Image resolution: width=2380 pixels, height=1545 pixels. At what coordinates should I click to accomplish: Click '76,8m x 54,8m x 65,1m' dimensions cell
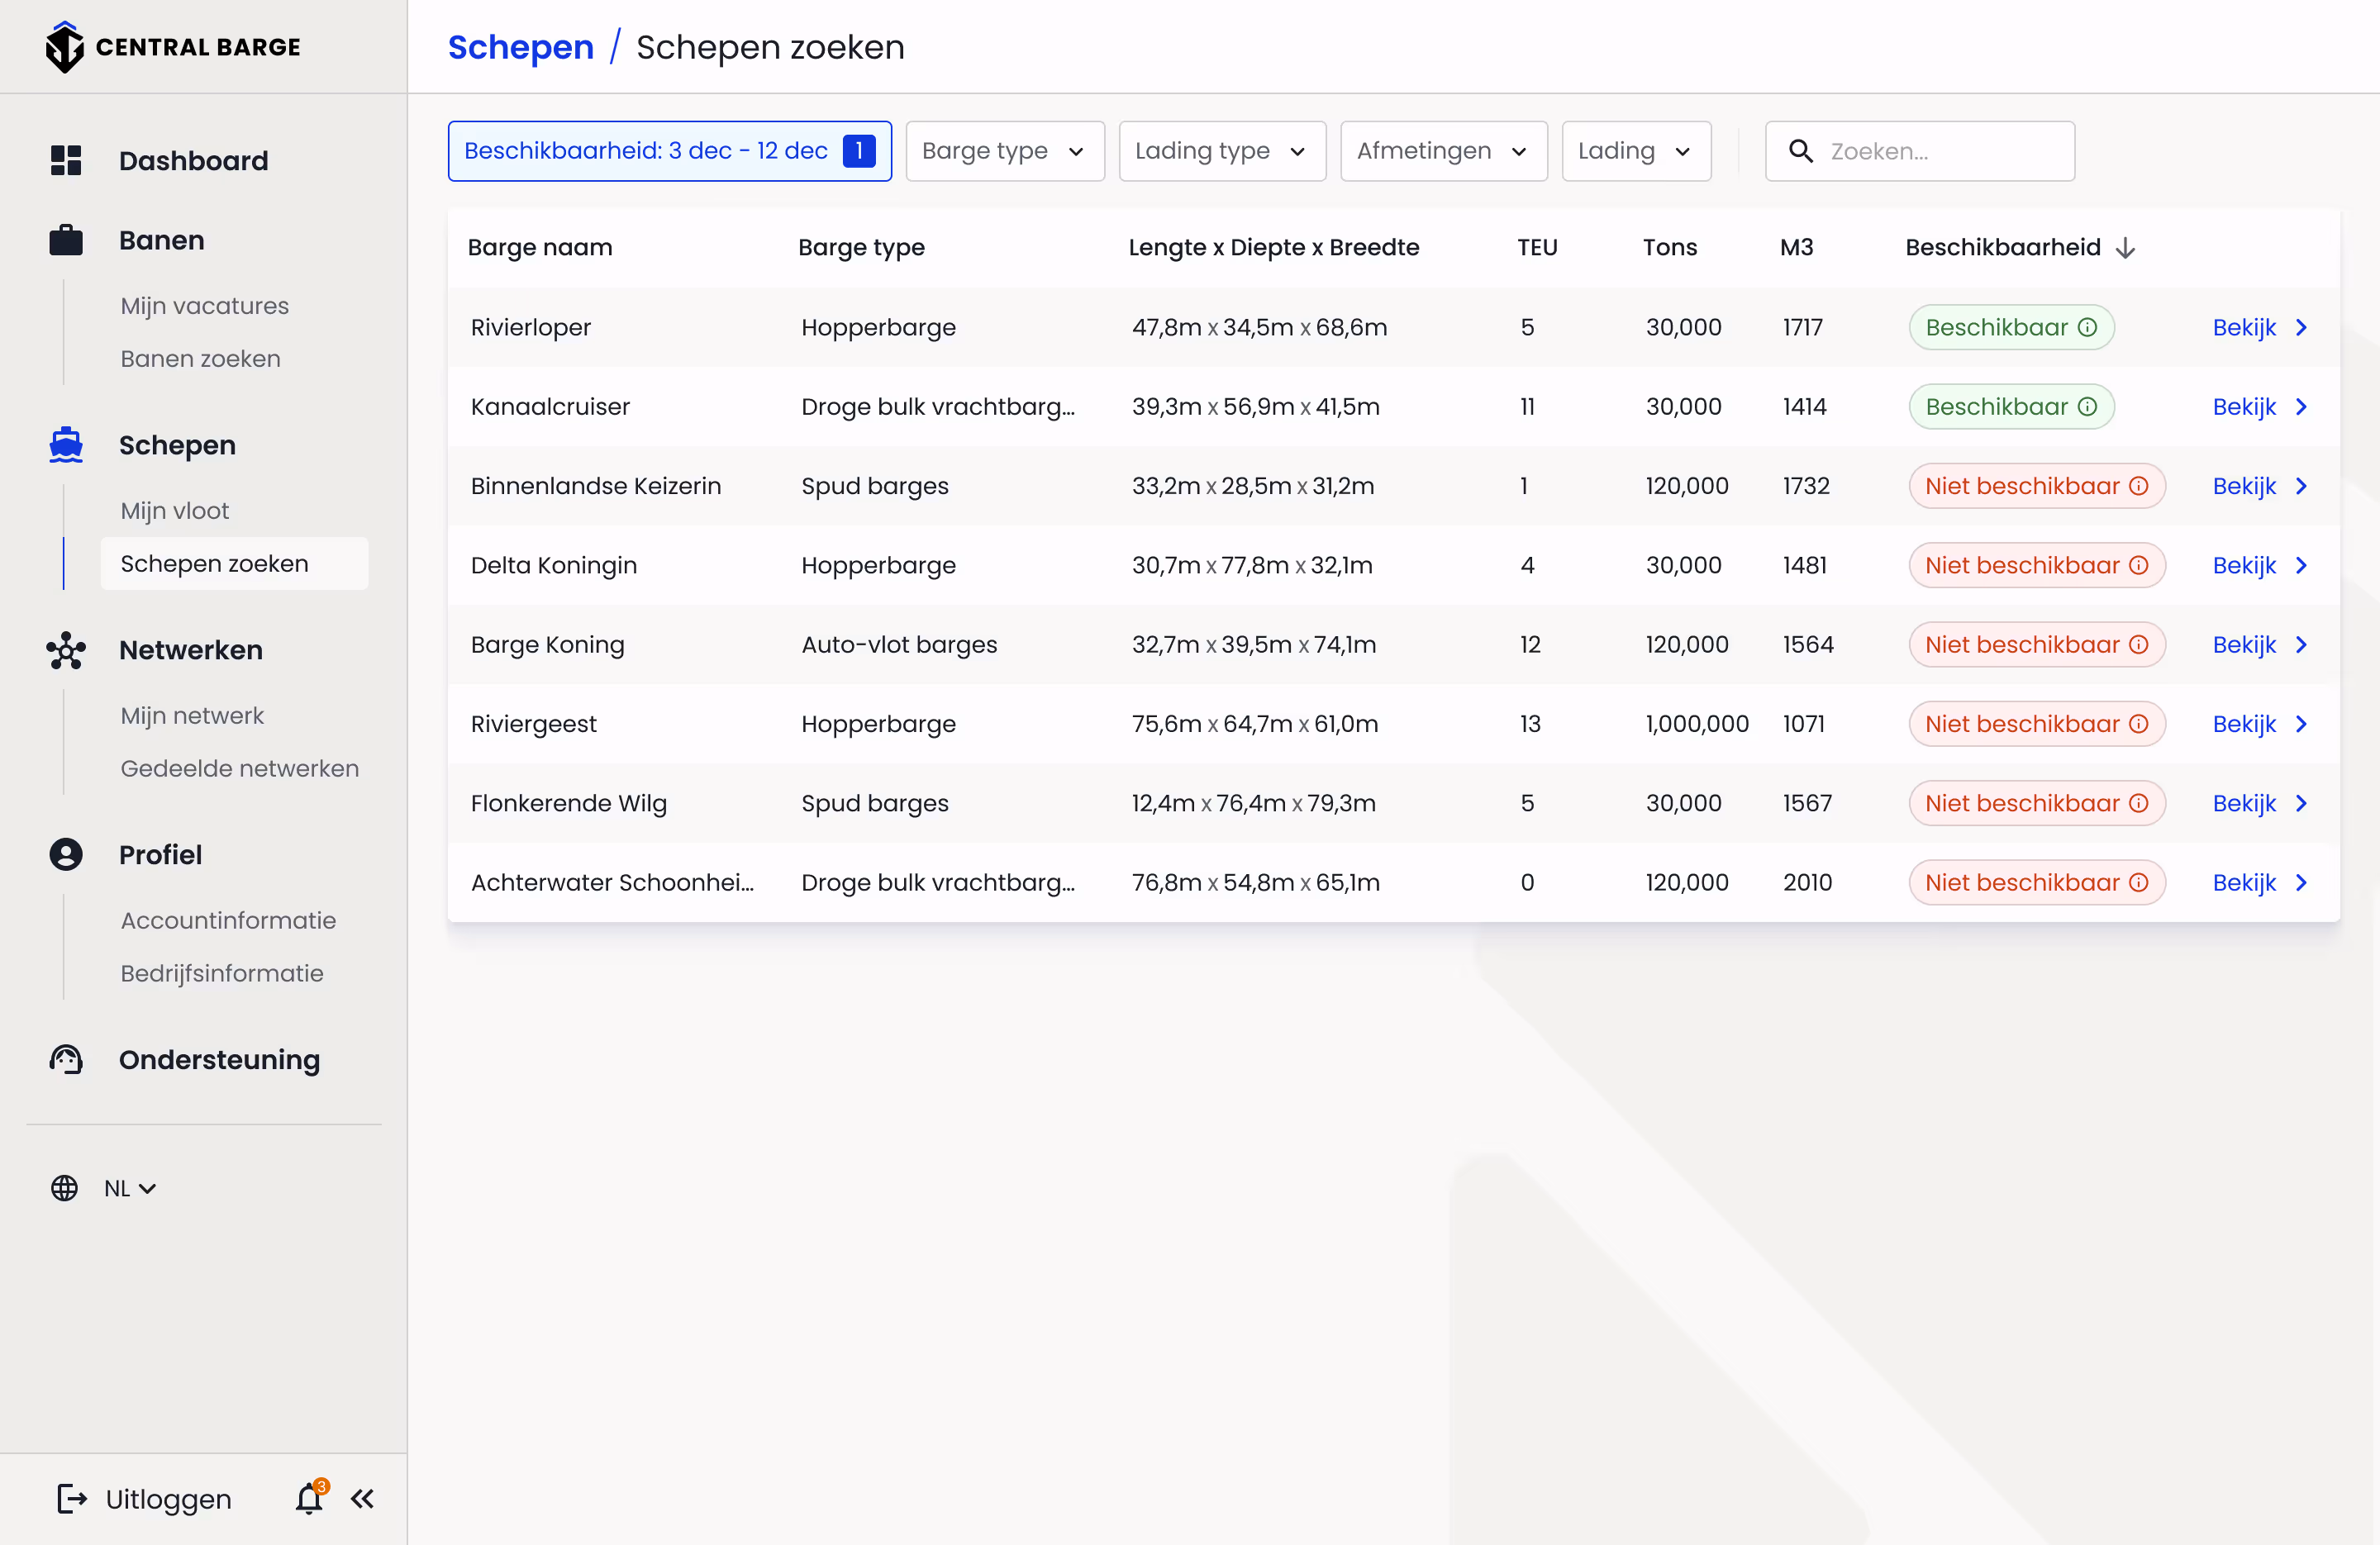[1255, 882]
